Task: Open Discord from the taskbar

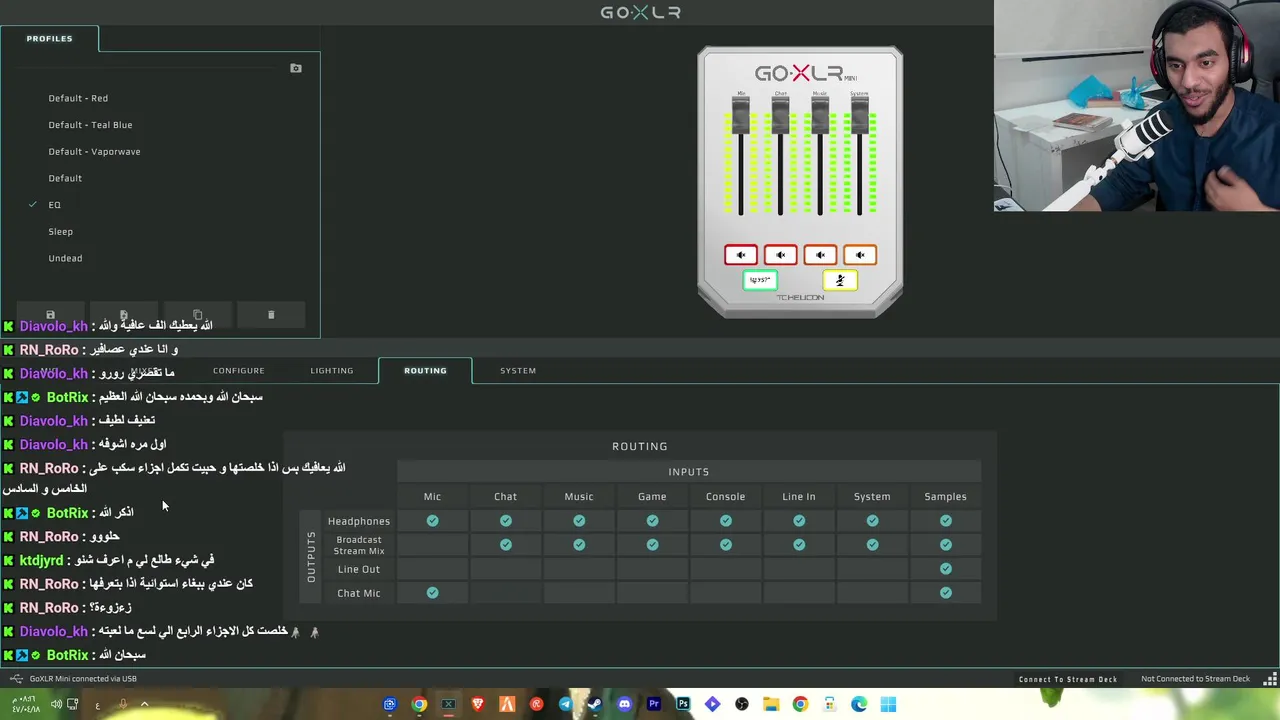Action: (x=625, y=704)
